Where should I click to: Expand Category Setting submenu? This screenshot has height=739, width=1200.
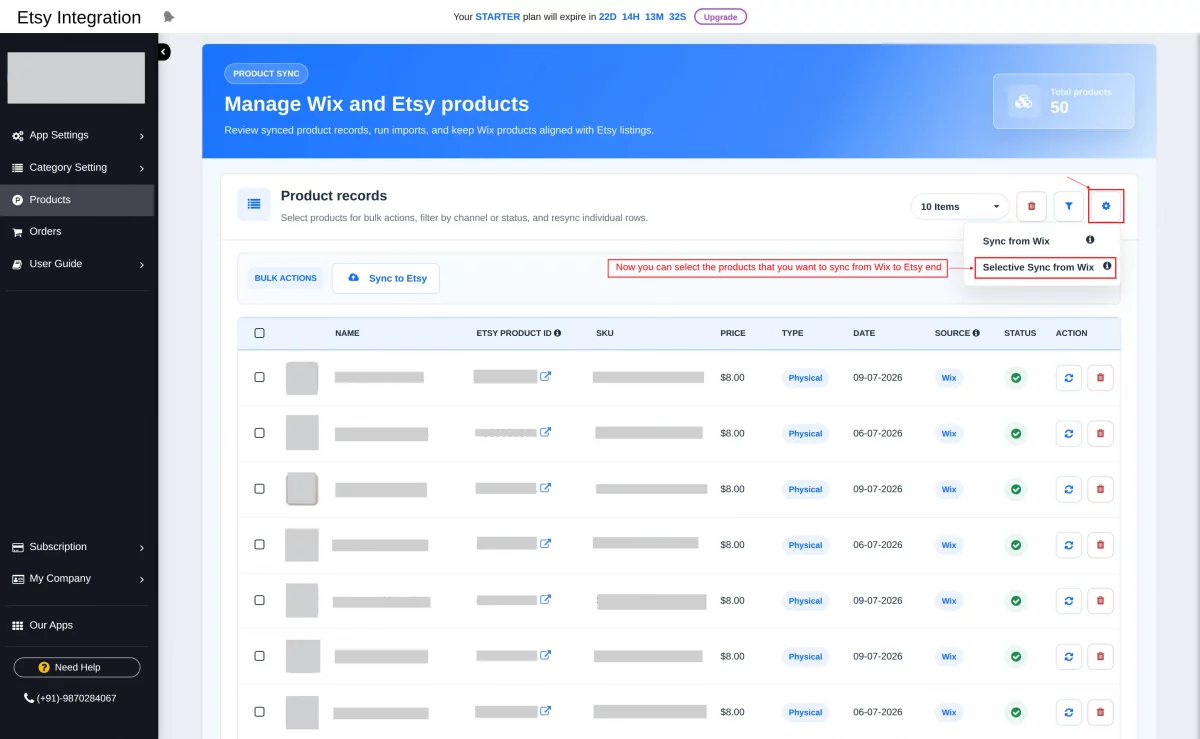coord(78,168)
